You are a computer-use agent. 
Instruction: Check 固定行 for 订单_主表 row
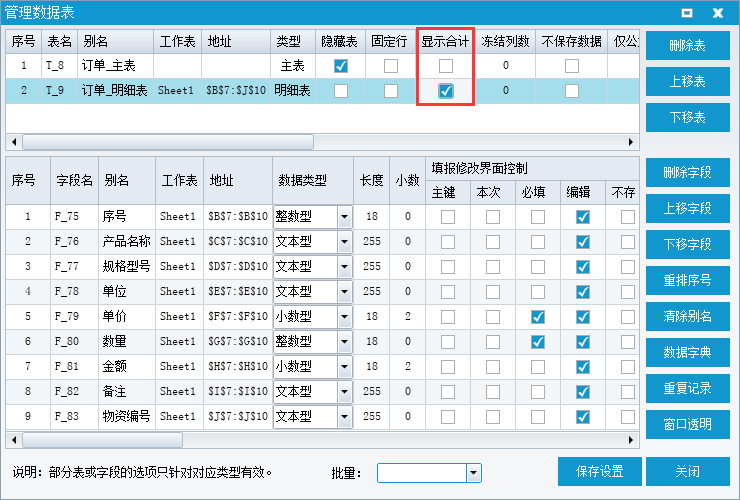tap(390, 66)
